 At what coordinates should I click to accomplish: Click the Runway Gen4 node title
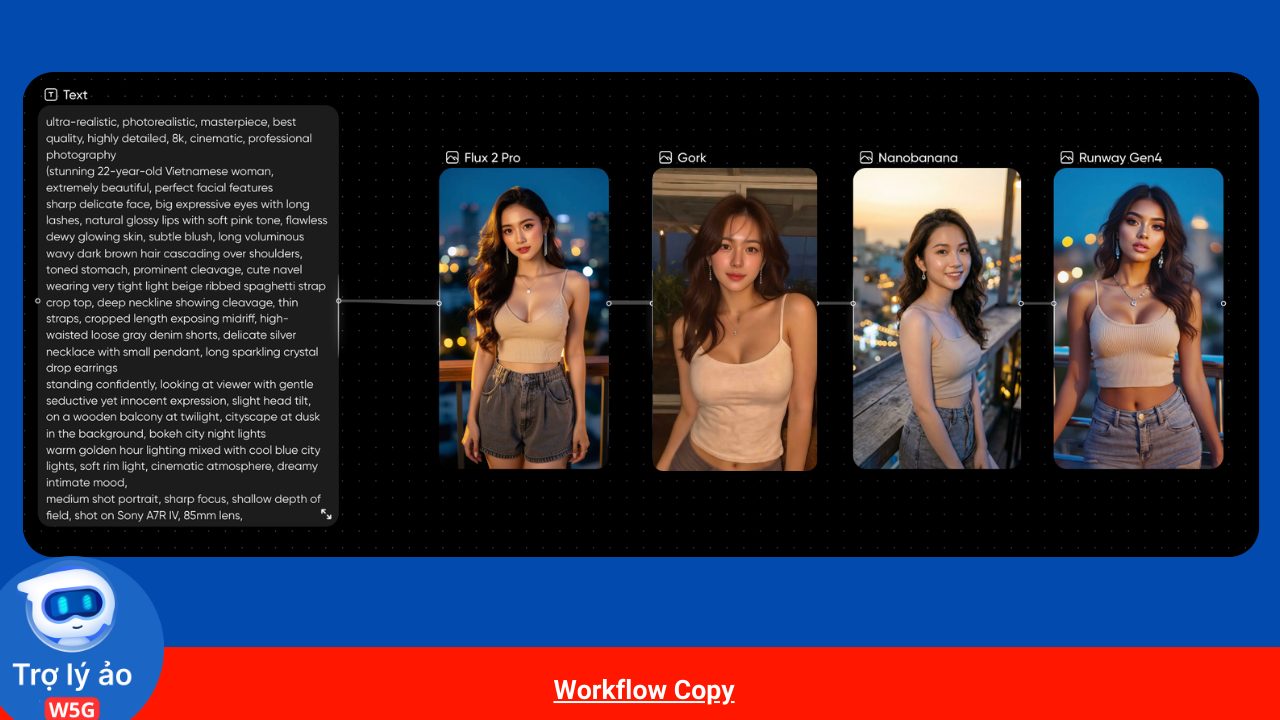click(1120, 158)
